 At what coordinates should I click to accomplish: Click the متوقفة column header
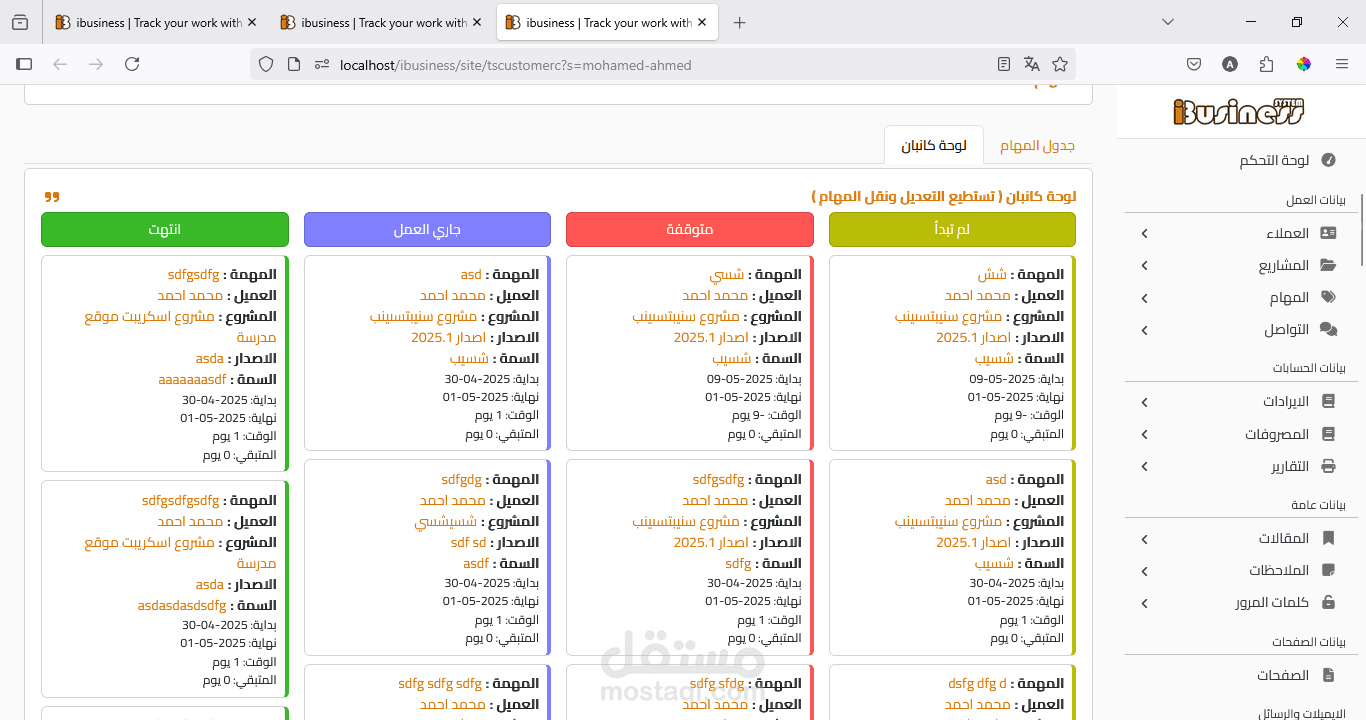point(690,229)
